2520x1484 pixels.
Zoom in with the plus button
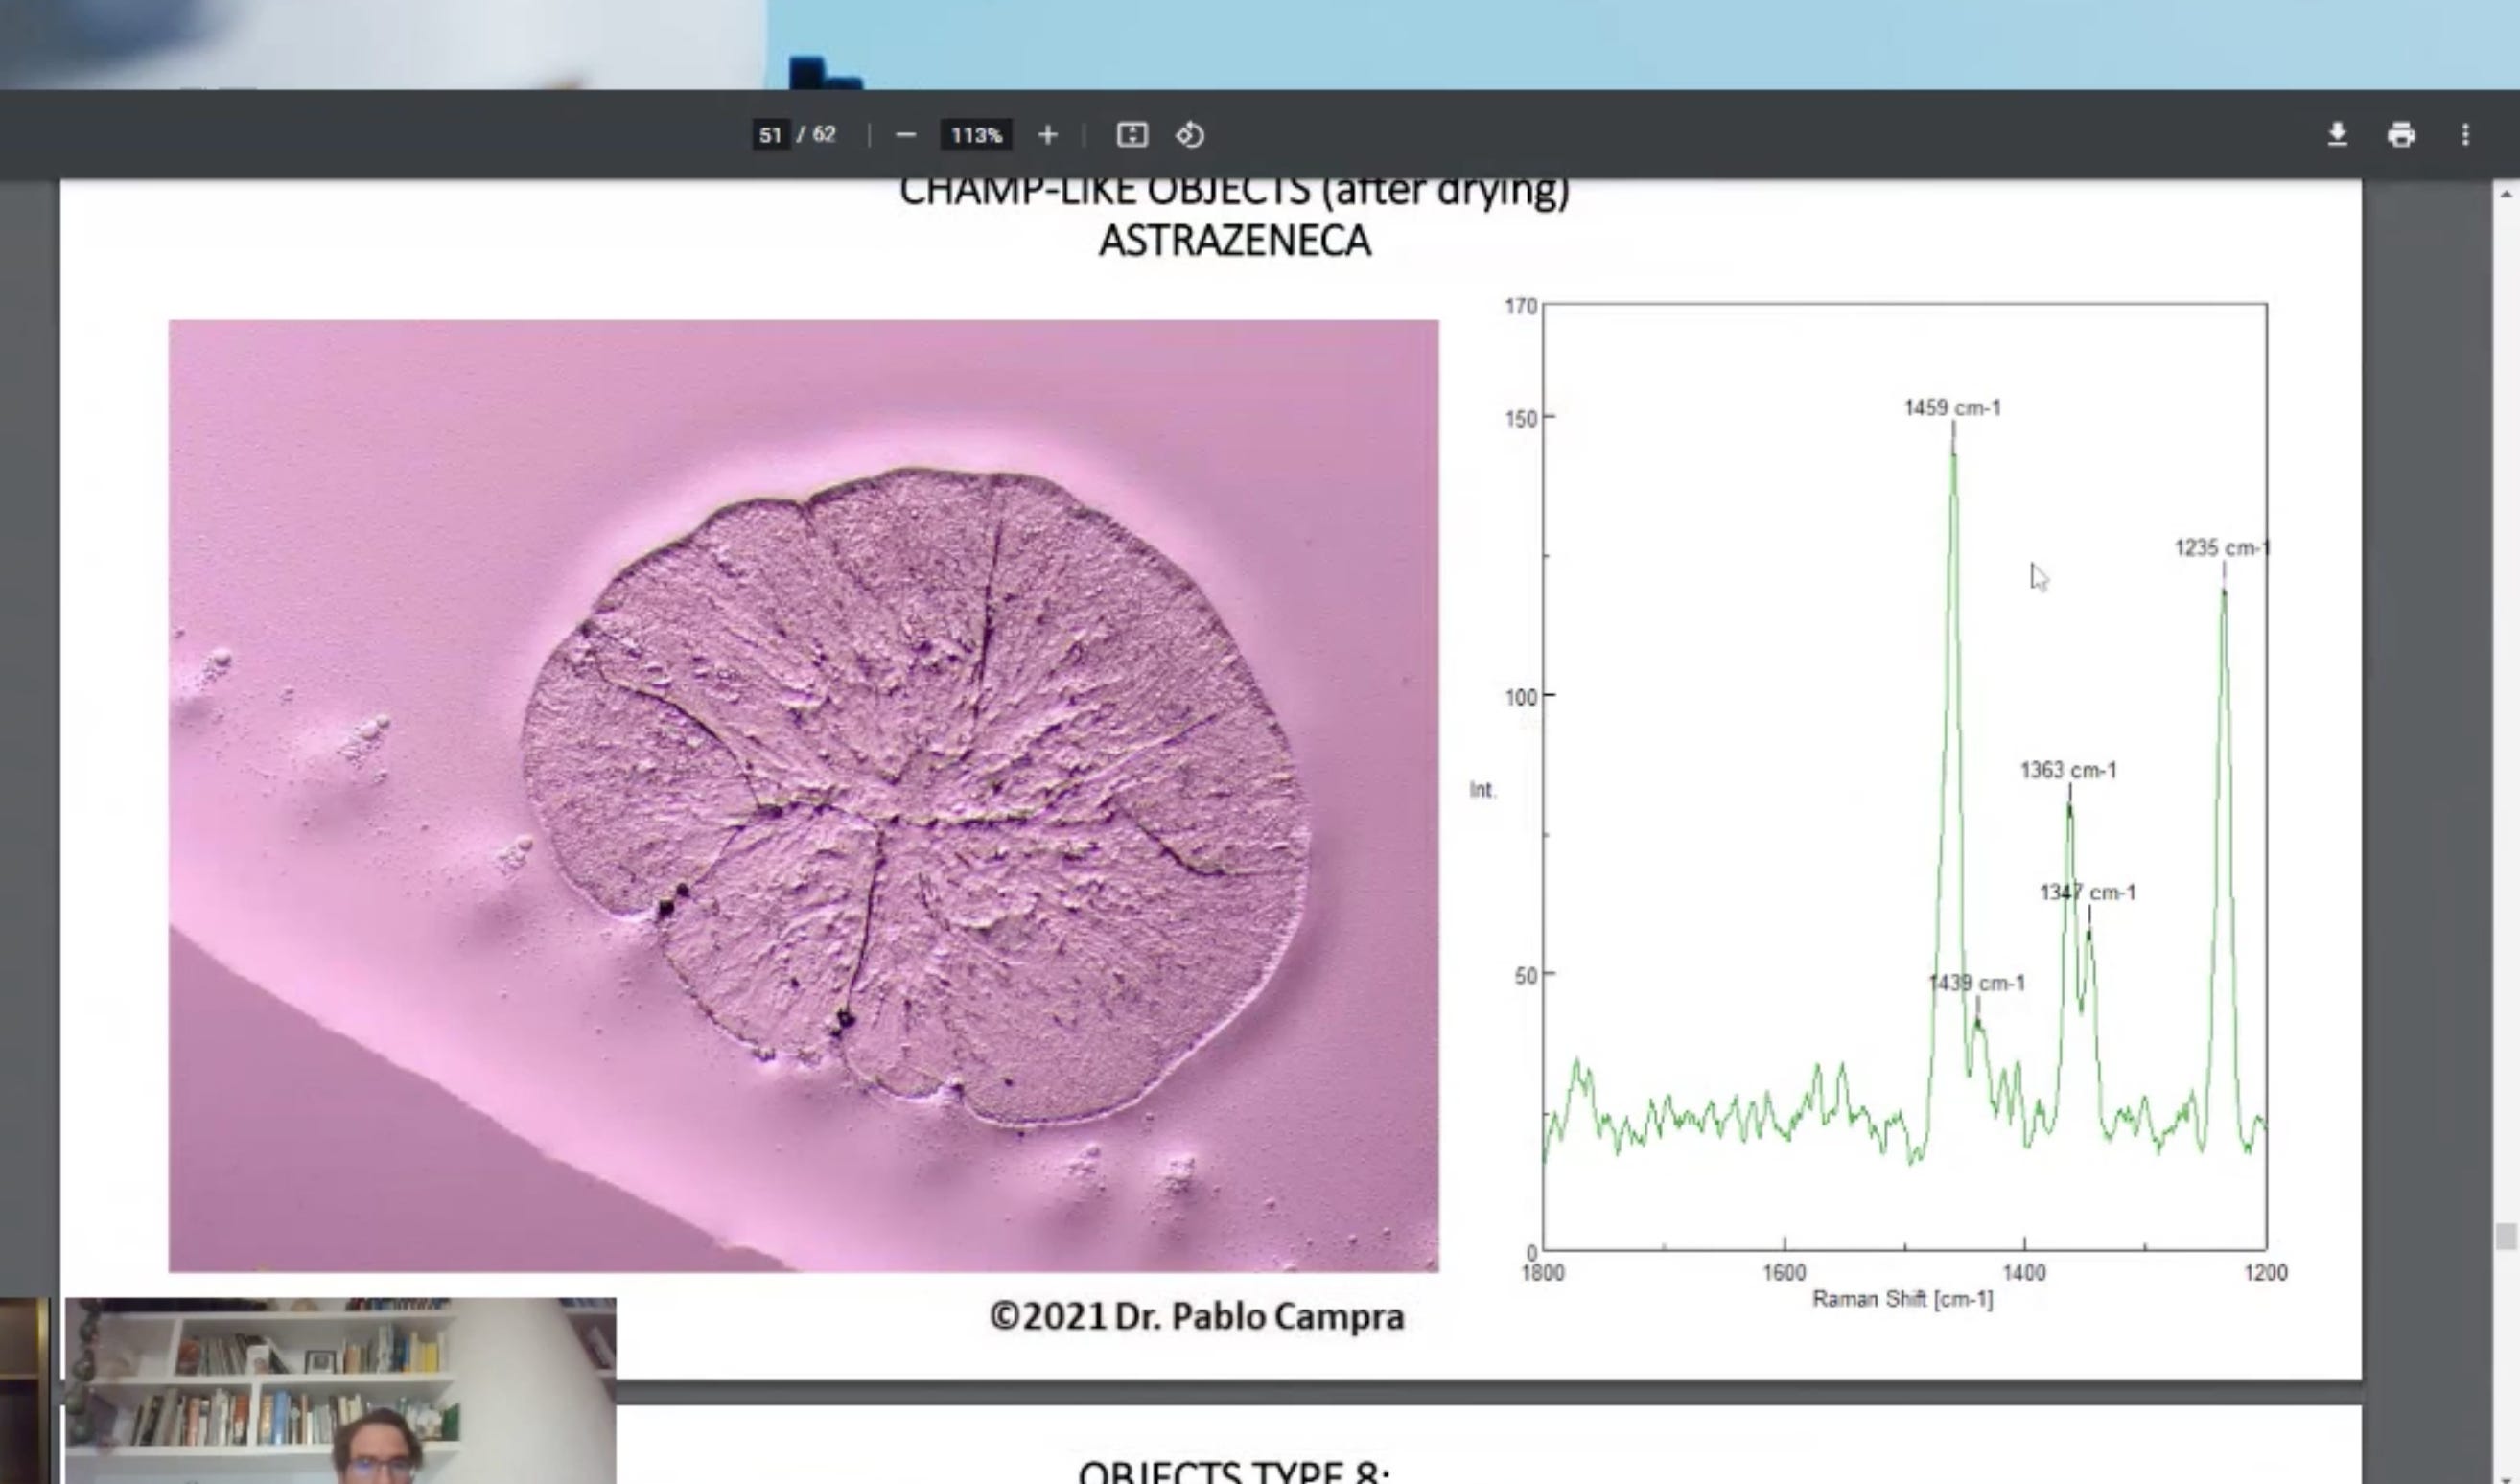(x=1047, y=135)
